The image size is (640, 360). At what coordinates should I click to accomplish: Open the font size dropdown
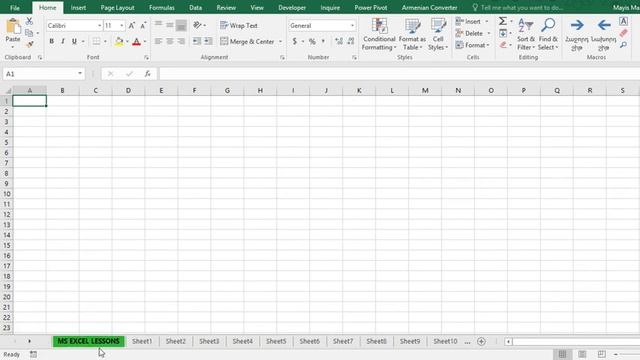(x=122, y=25)
